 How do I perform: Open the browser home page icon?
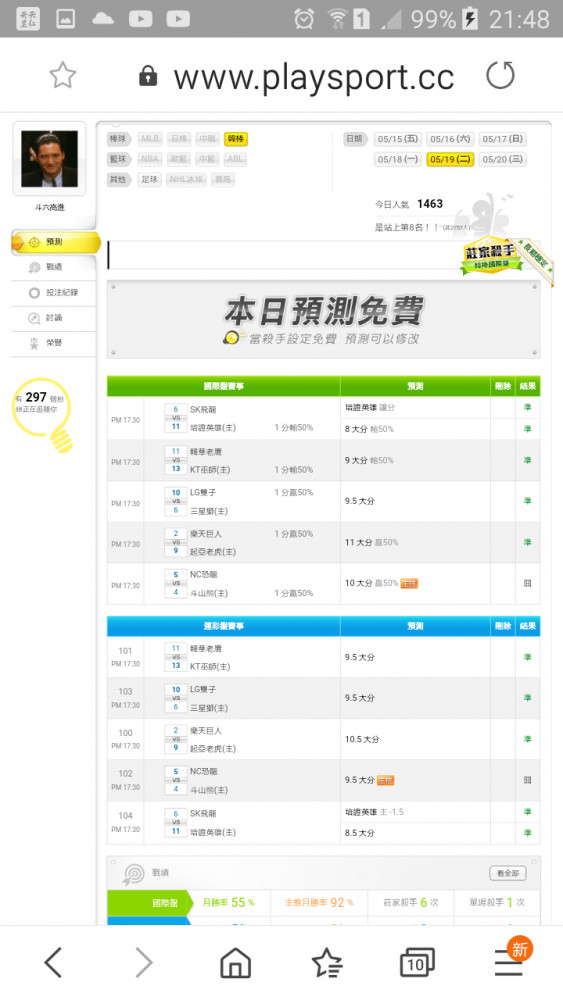pos(235,962)
